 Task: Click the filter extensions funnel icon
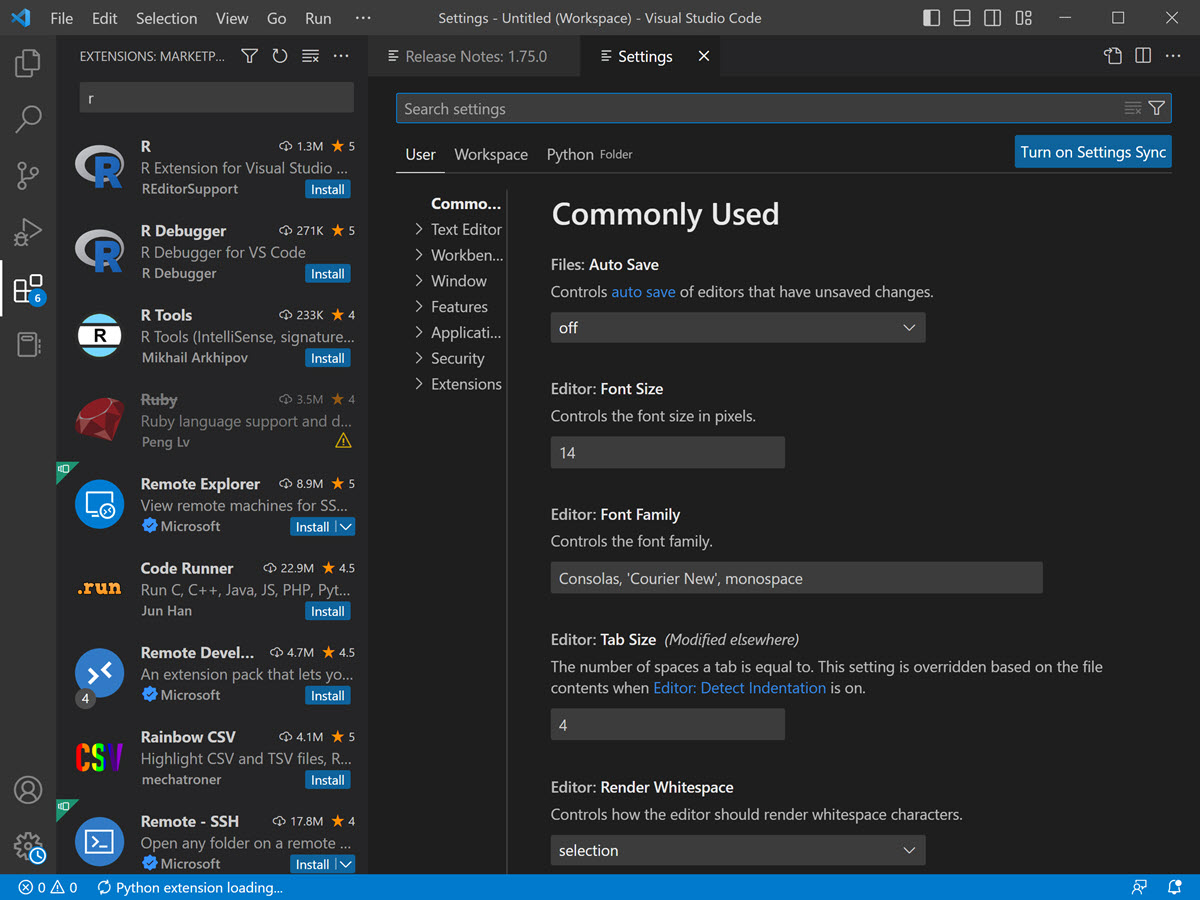[x=250, y=56]
